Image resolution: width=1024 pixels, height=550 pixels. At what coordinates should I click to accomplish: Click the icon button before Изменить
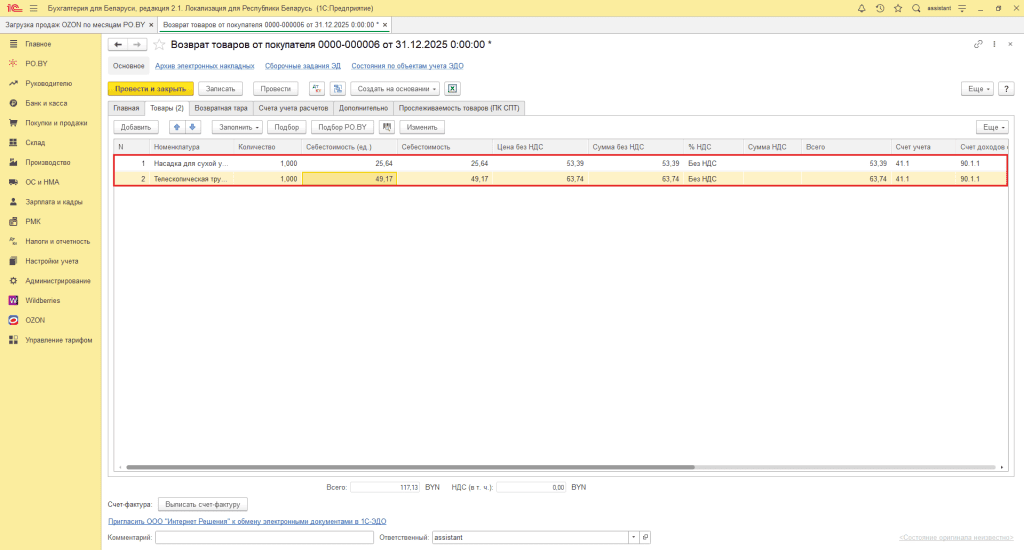click(387, 127)
